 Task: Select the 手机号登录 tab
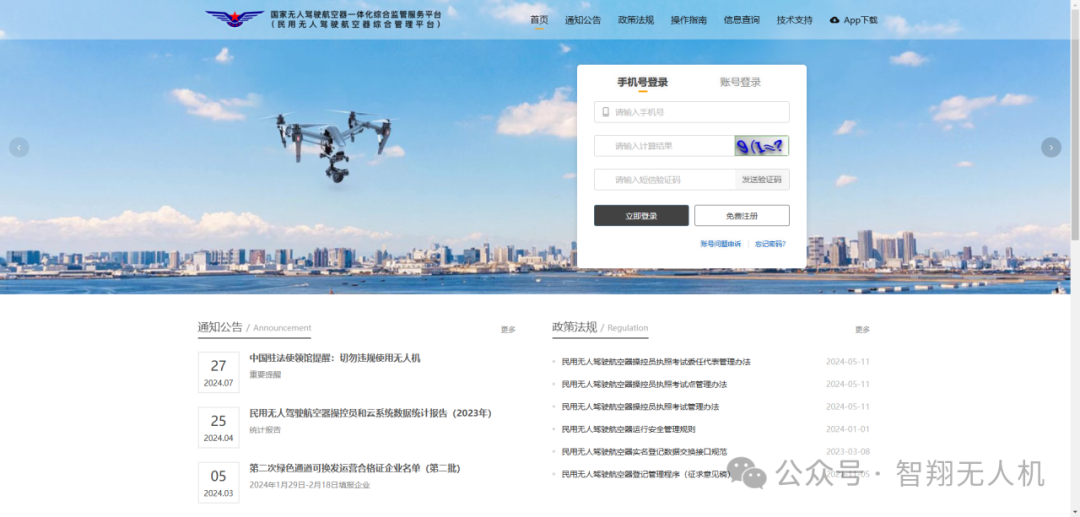coord(642,82)
